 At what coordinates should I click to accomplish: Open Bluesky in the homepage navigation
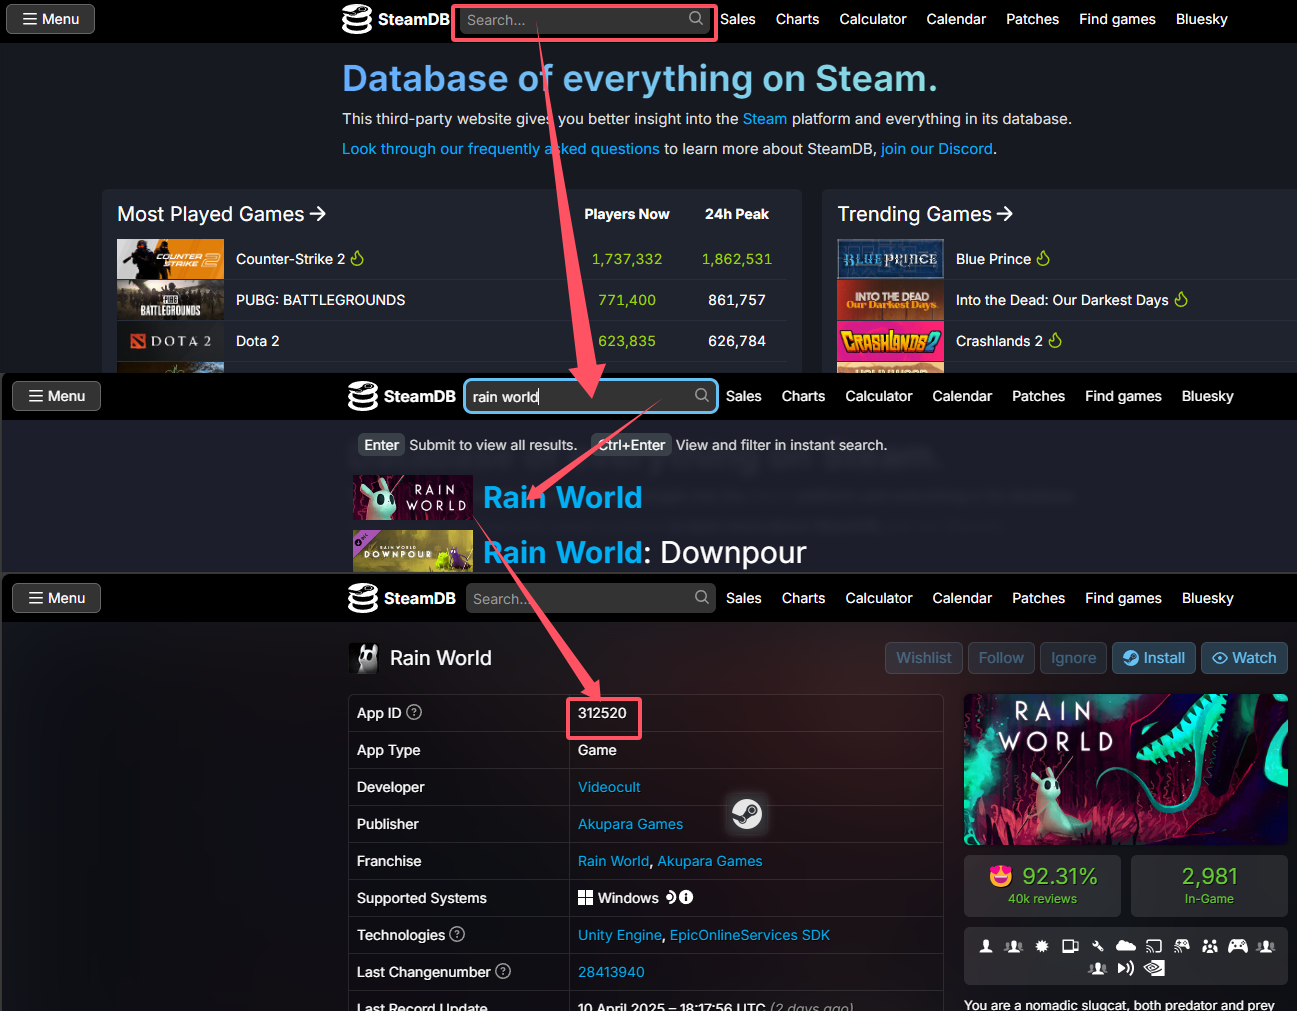[x=1201, y=19]
